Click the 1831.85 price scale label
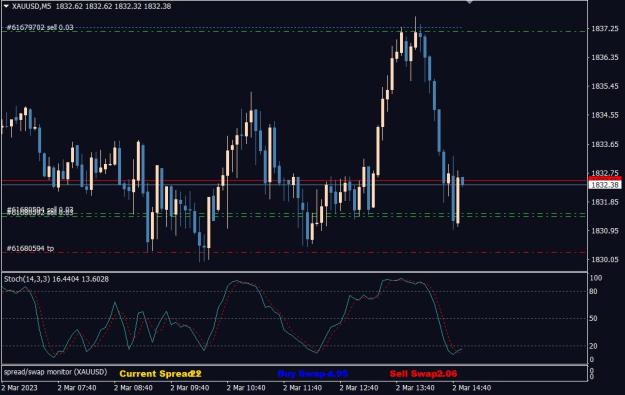 pyautogui.click(x=605, y=202)
